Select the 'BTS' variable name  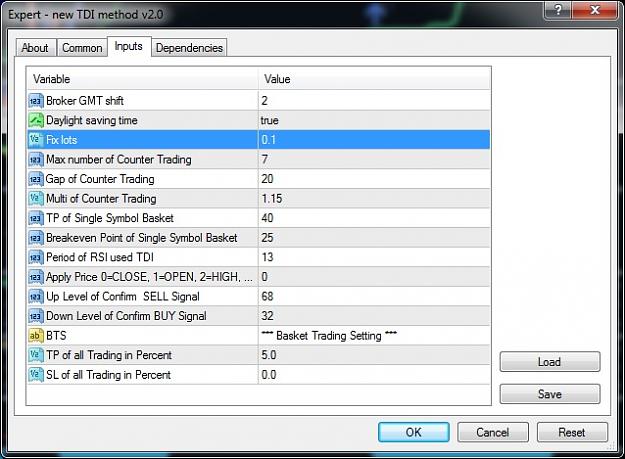click(x=56, y=335)
